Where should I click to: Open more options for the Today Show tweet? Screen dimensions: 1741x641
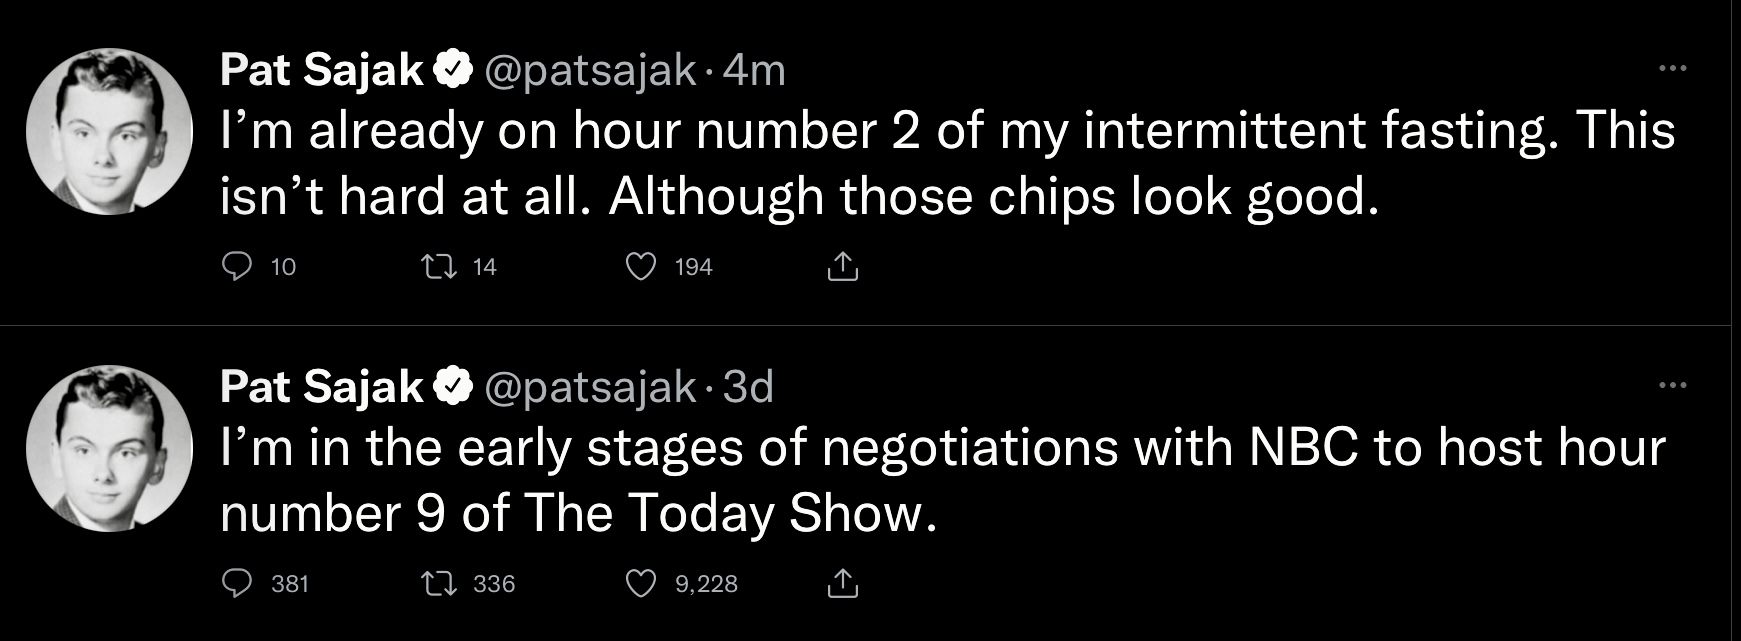point(1672,385)
